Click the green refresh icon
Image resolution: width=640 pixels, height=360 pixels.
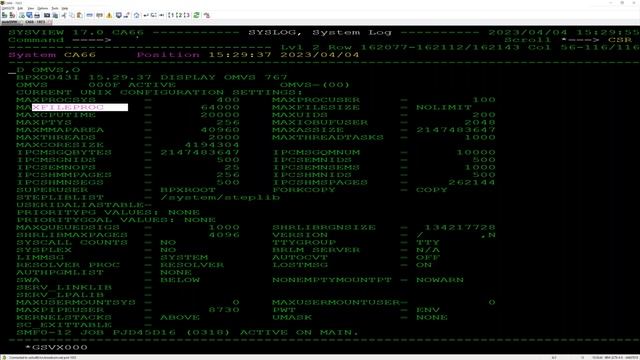[x=196, y=15]
